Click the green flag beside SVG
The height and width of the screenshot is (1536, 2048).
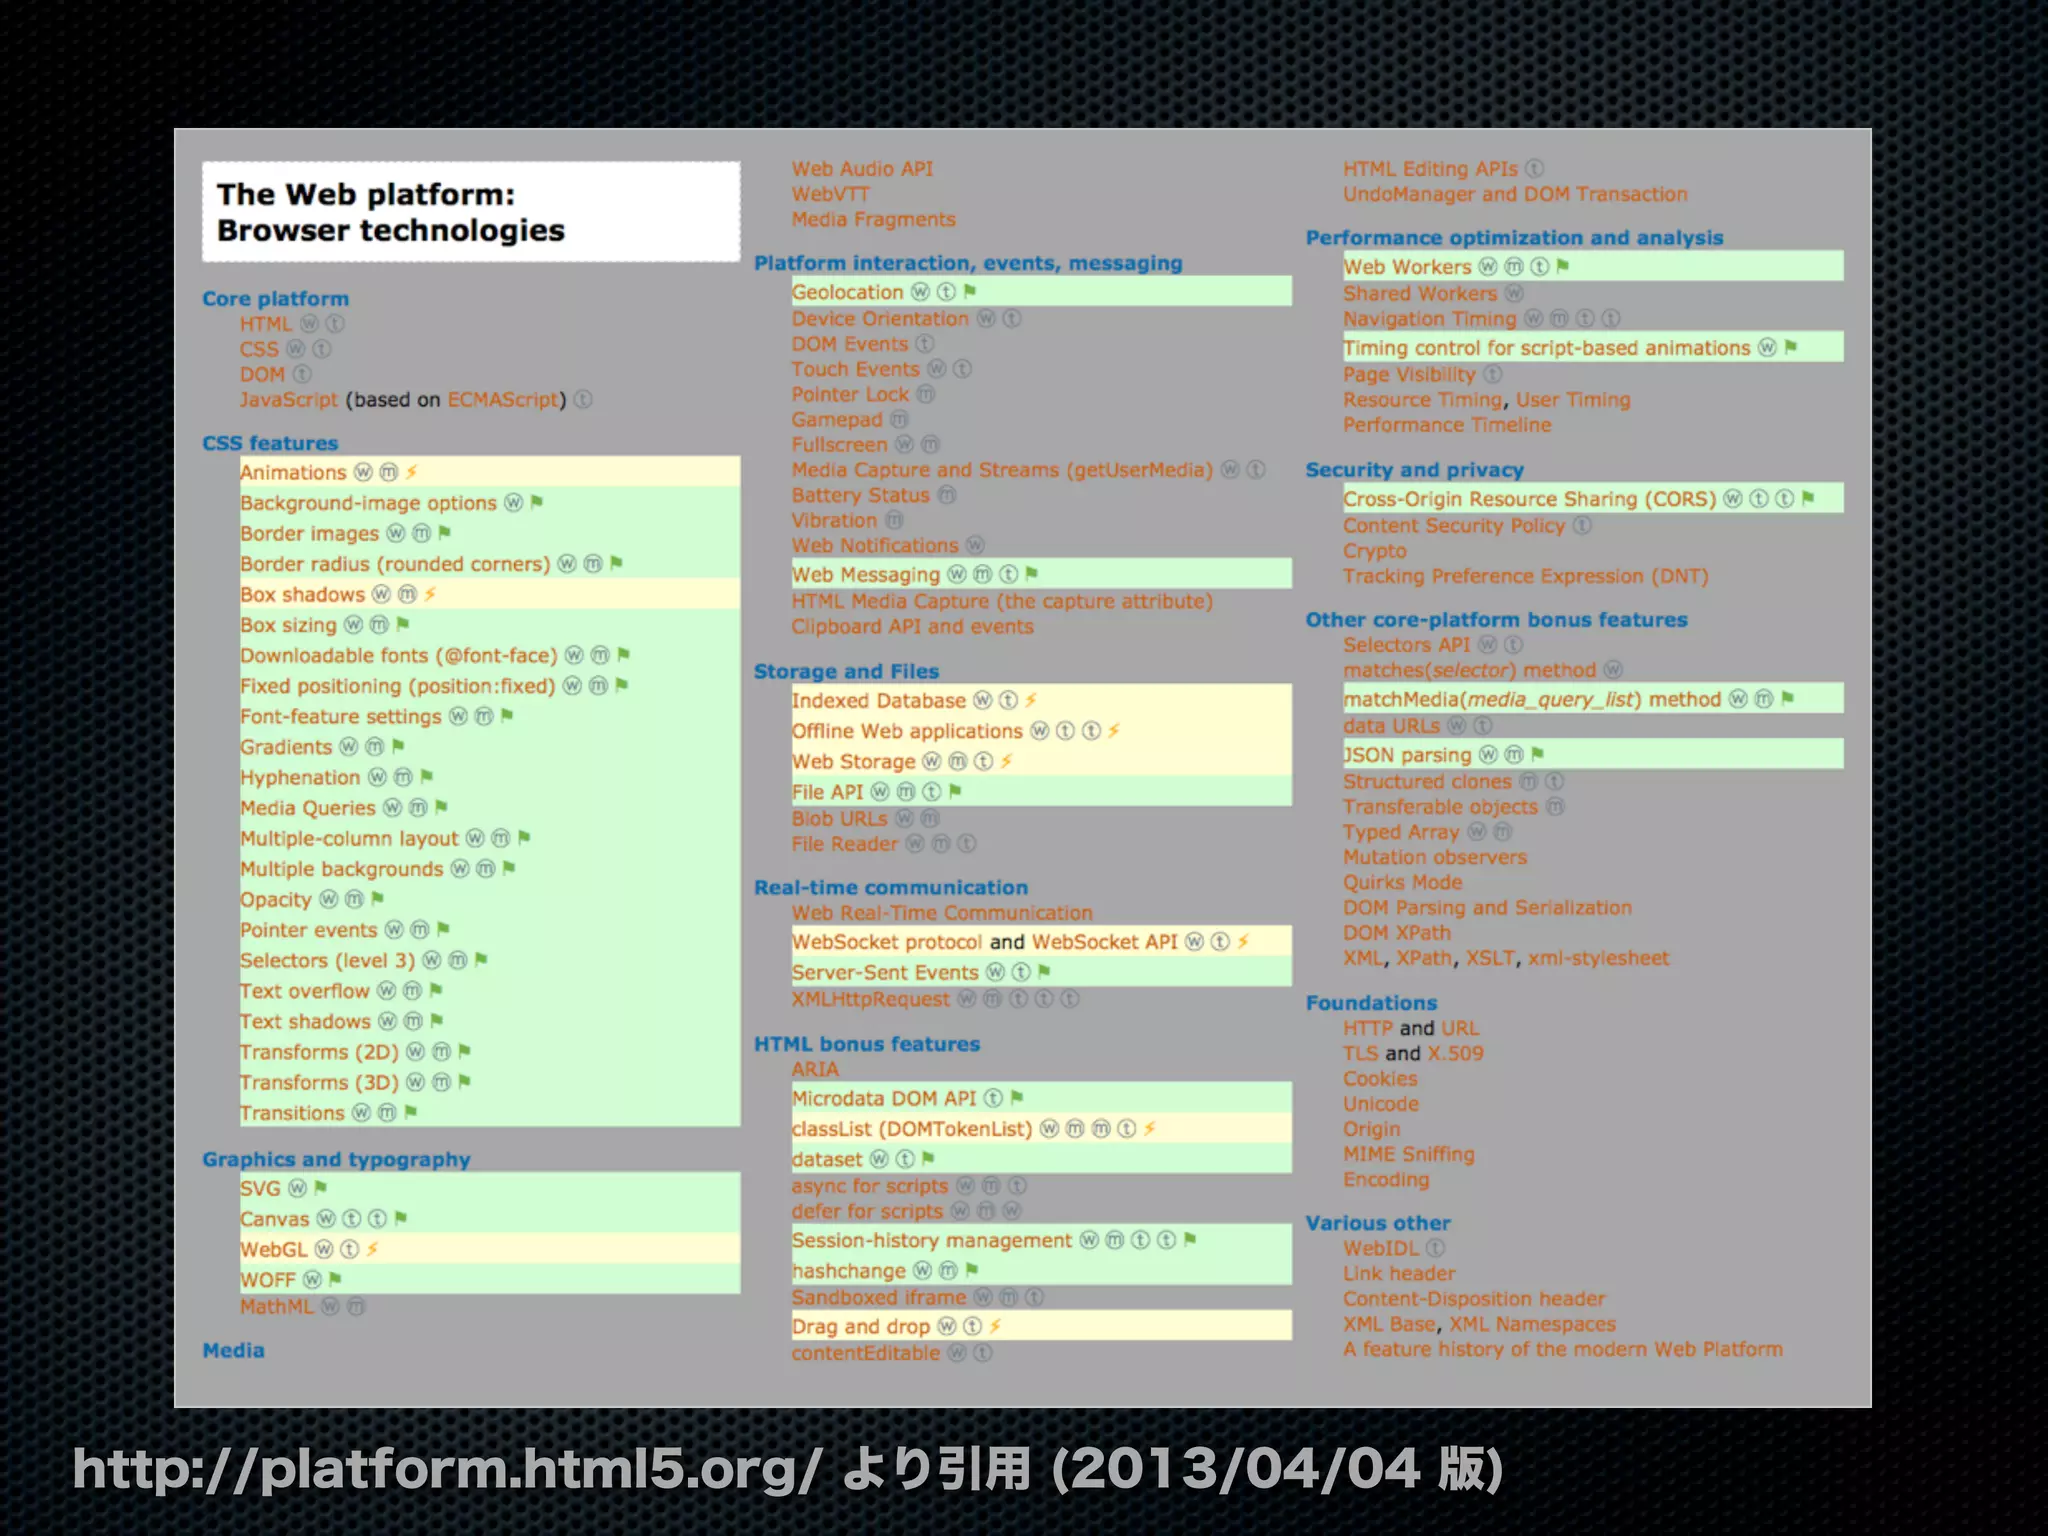coord(320,1188)
